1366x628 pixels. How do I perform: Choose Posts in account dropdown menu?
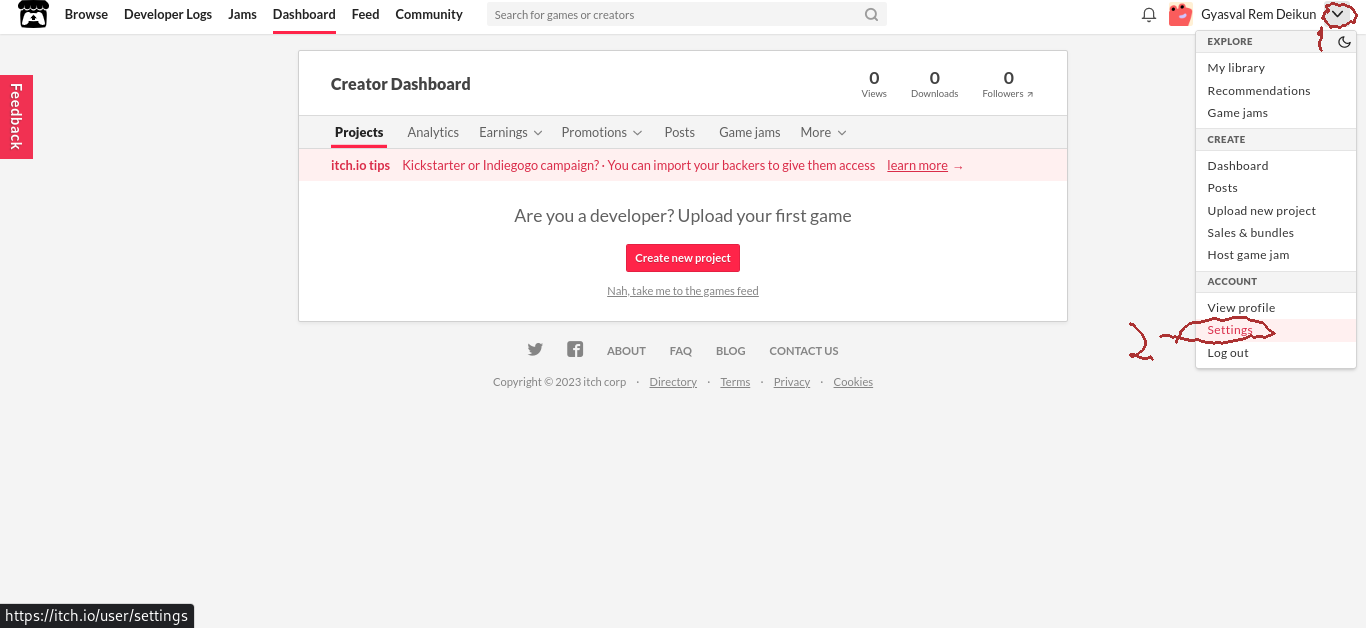coord(1222,188)
